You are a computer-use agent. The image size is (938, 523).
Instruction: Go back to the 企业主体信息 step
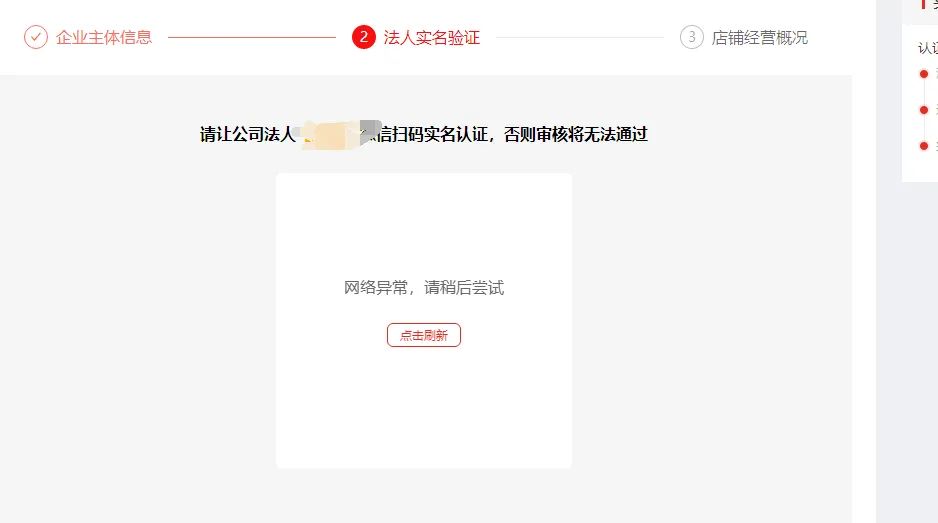point(104,37)
